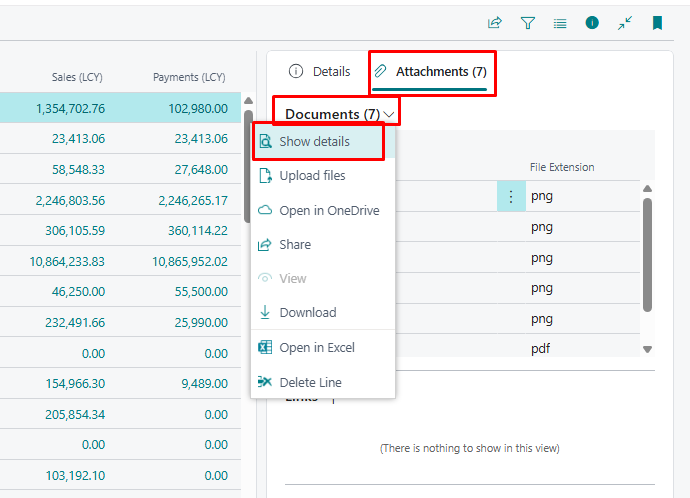Expand the Documents (7) dropdown chevron
This screenshot has width=690, height=498.
tap(389, 114)
